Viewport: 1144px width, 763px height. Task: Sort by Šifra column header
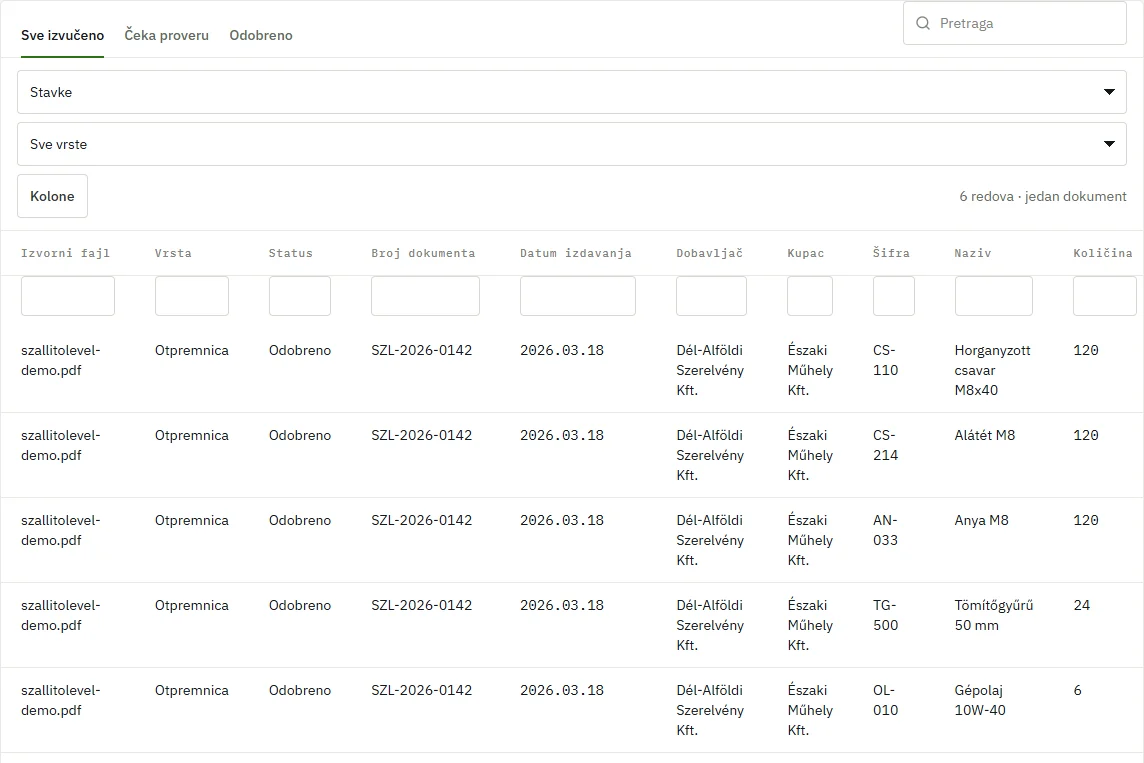(x=891, y=253)
